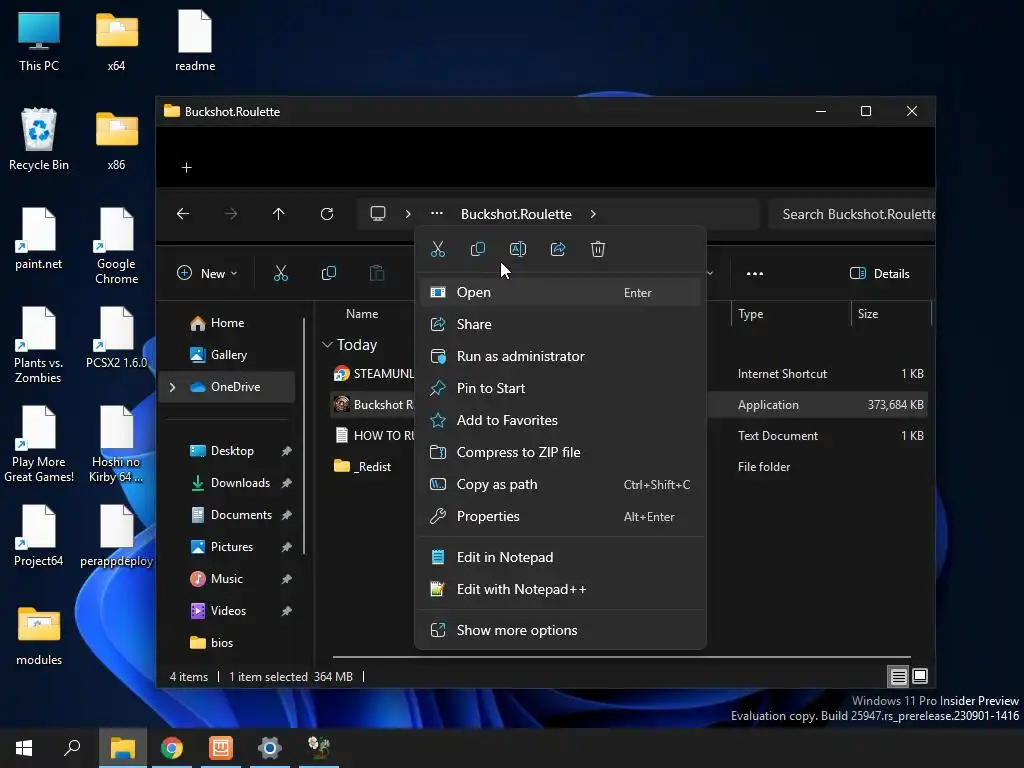The height and width of the screenshot is (768, 1024).
Task: Unpin Desktop using its pin icon
Action: pyautogui.click(x=286, y=451)
